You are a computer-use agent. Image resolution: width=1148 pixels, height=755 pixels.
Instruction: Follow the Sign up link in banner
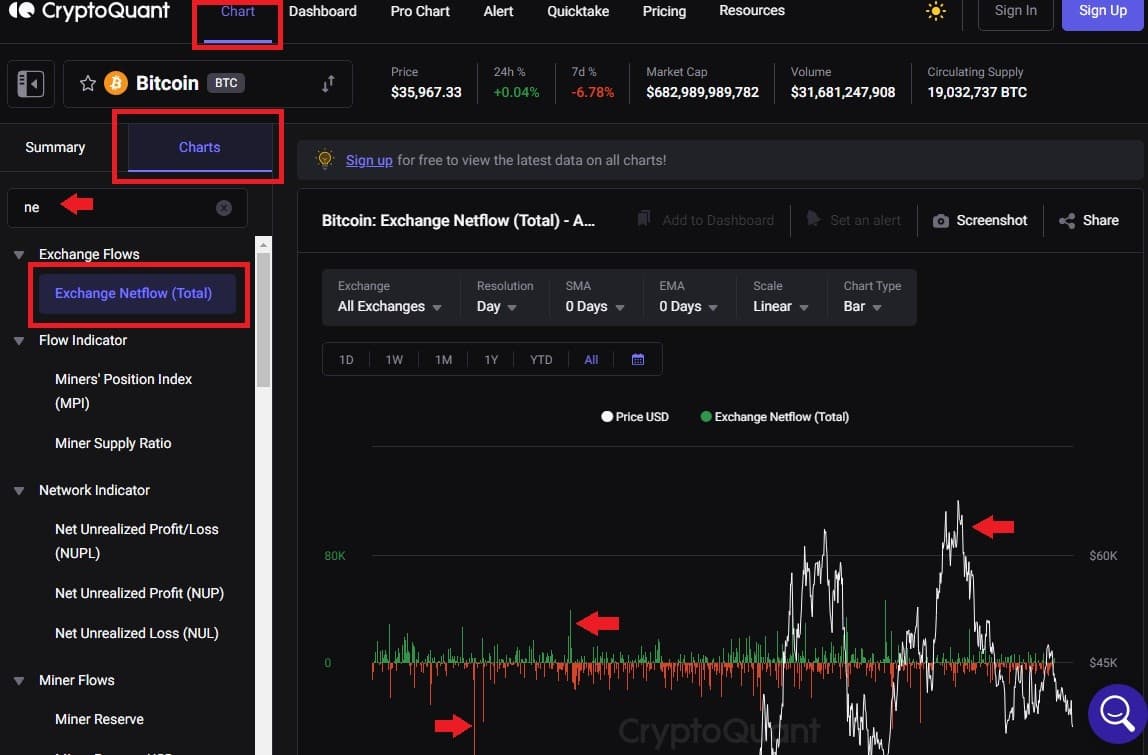[369, 160]
